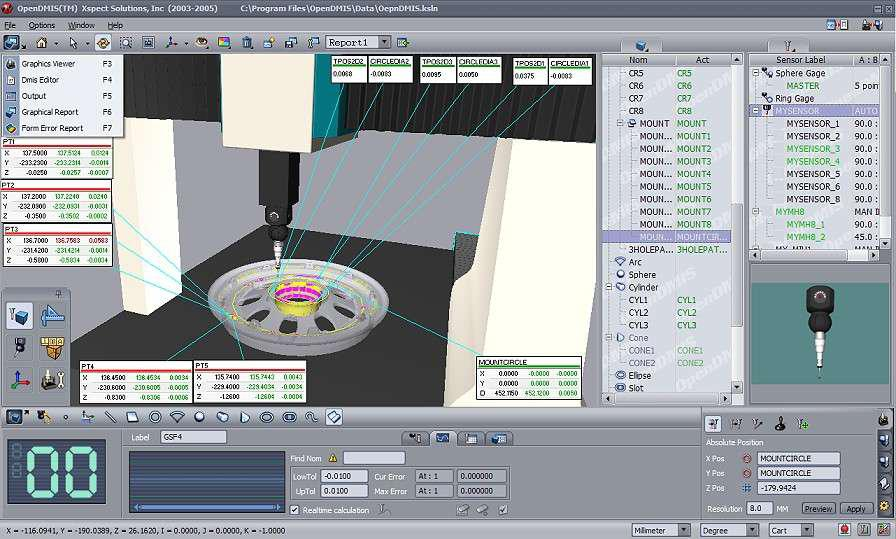Click the checkbox icon near Max Error row

coord(503,510)
